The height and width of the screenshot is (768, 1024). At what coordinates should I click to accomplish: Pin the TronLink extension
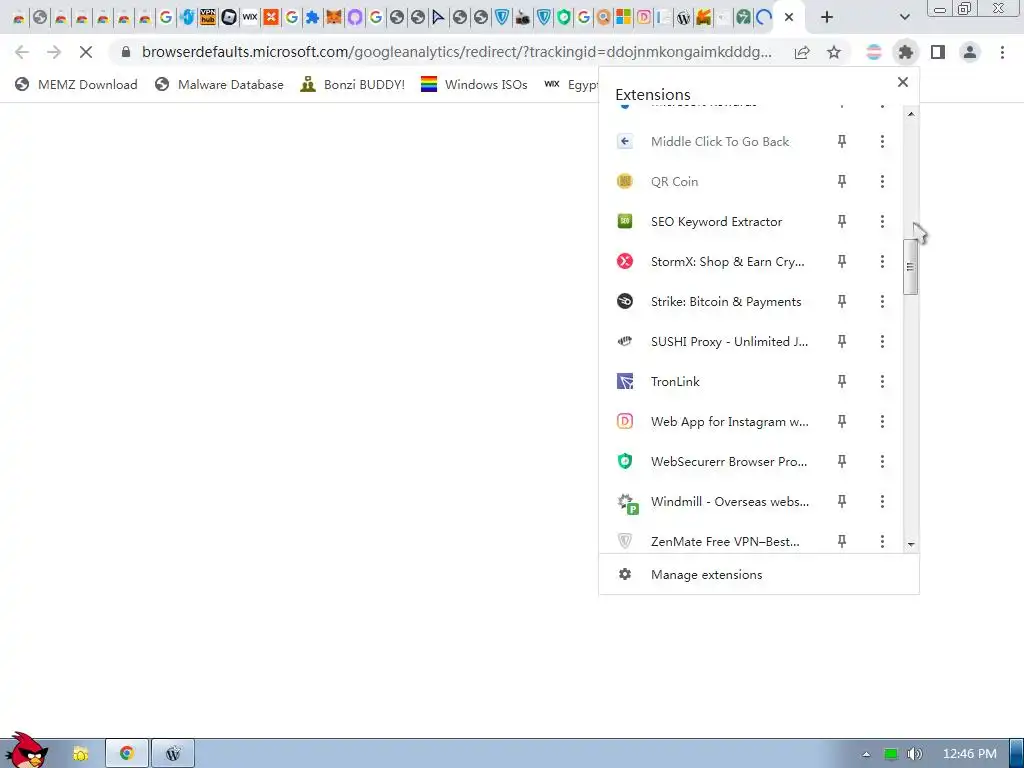842,381
